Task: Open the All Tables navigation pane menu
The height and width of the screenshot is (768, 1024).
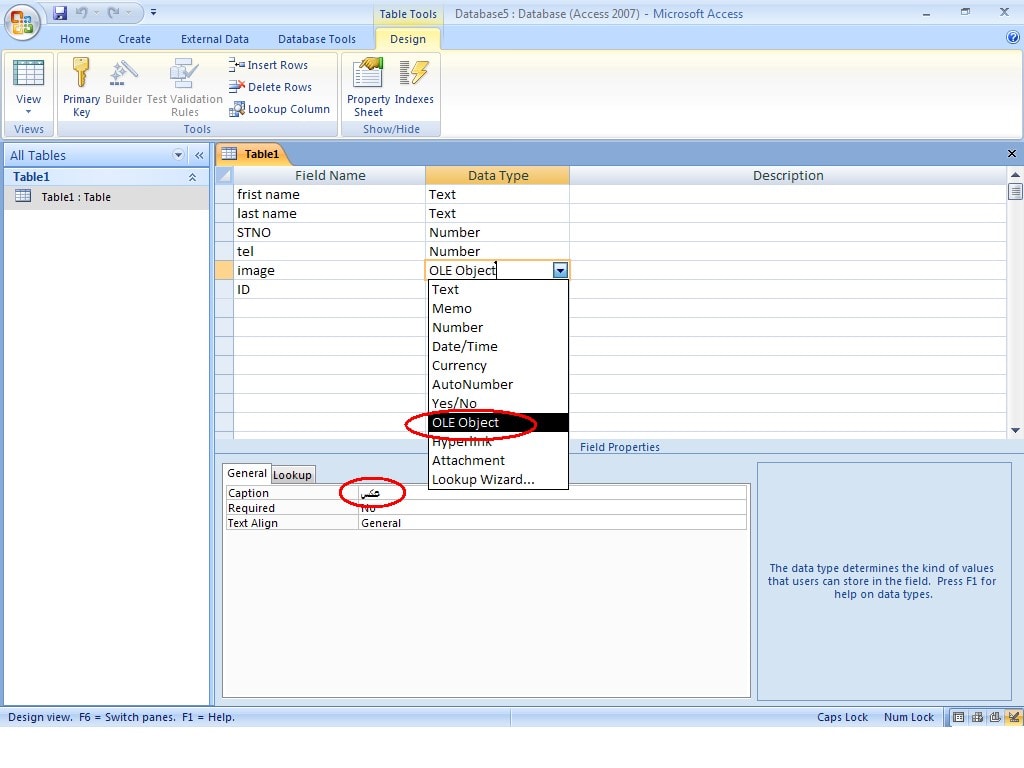Action: (178, 155)
